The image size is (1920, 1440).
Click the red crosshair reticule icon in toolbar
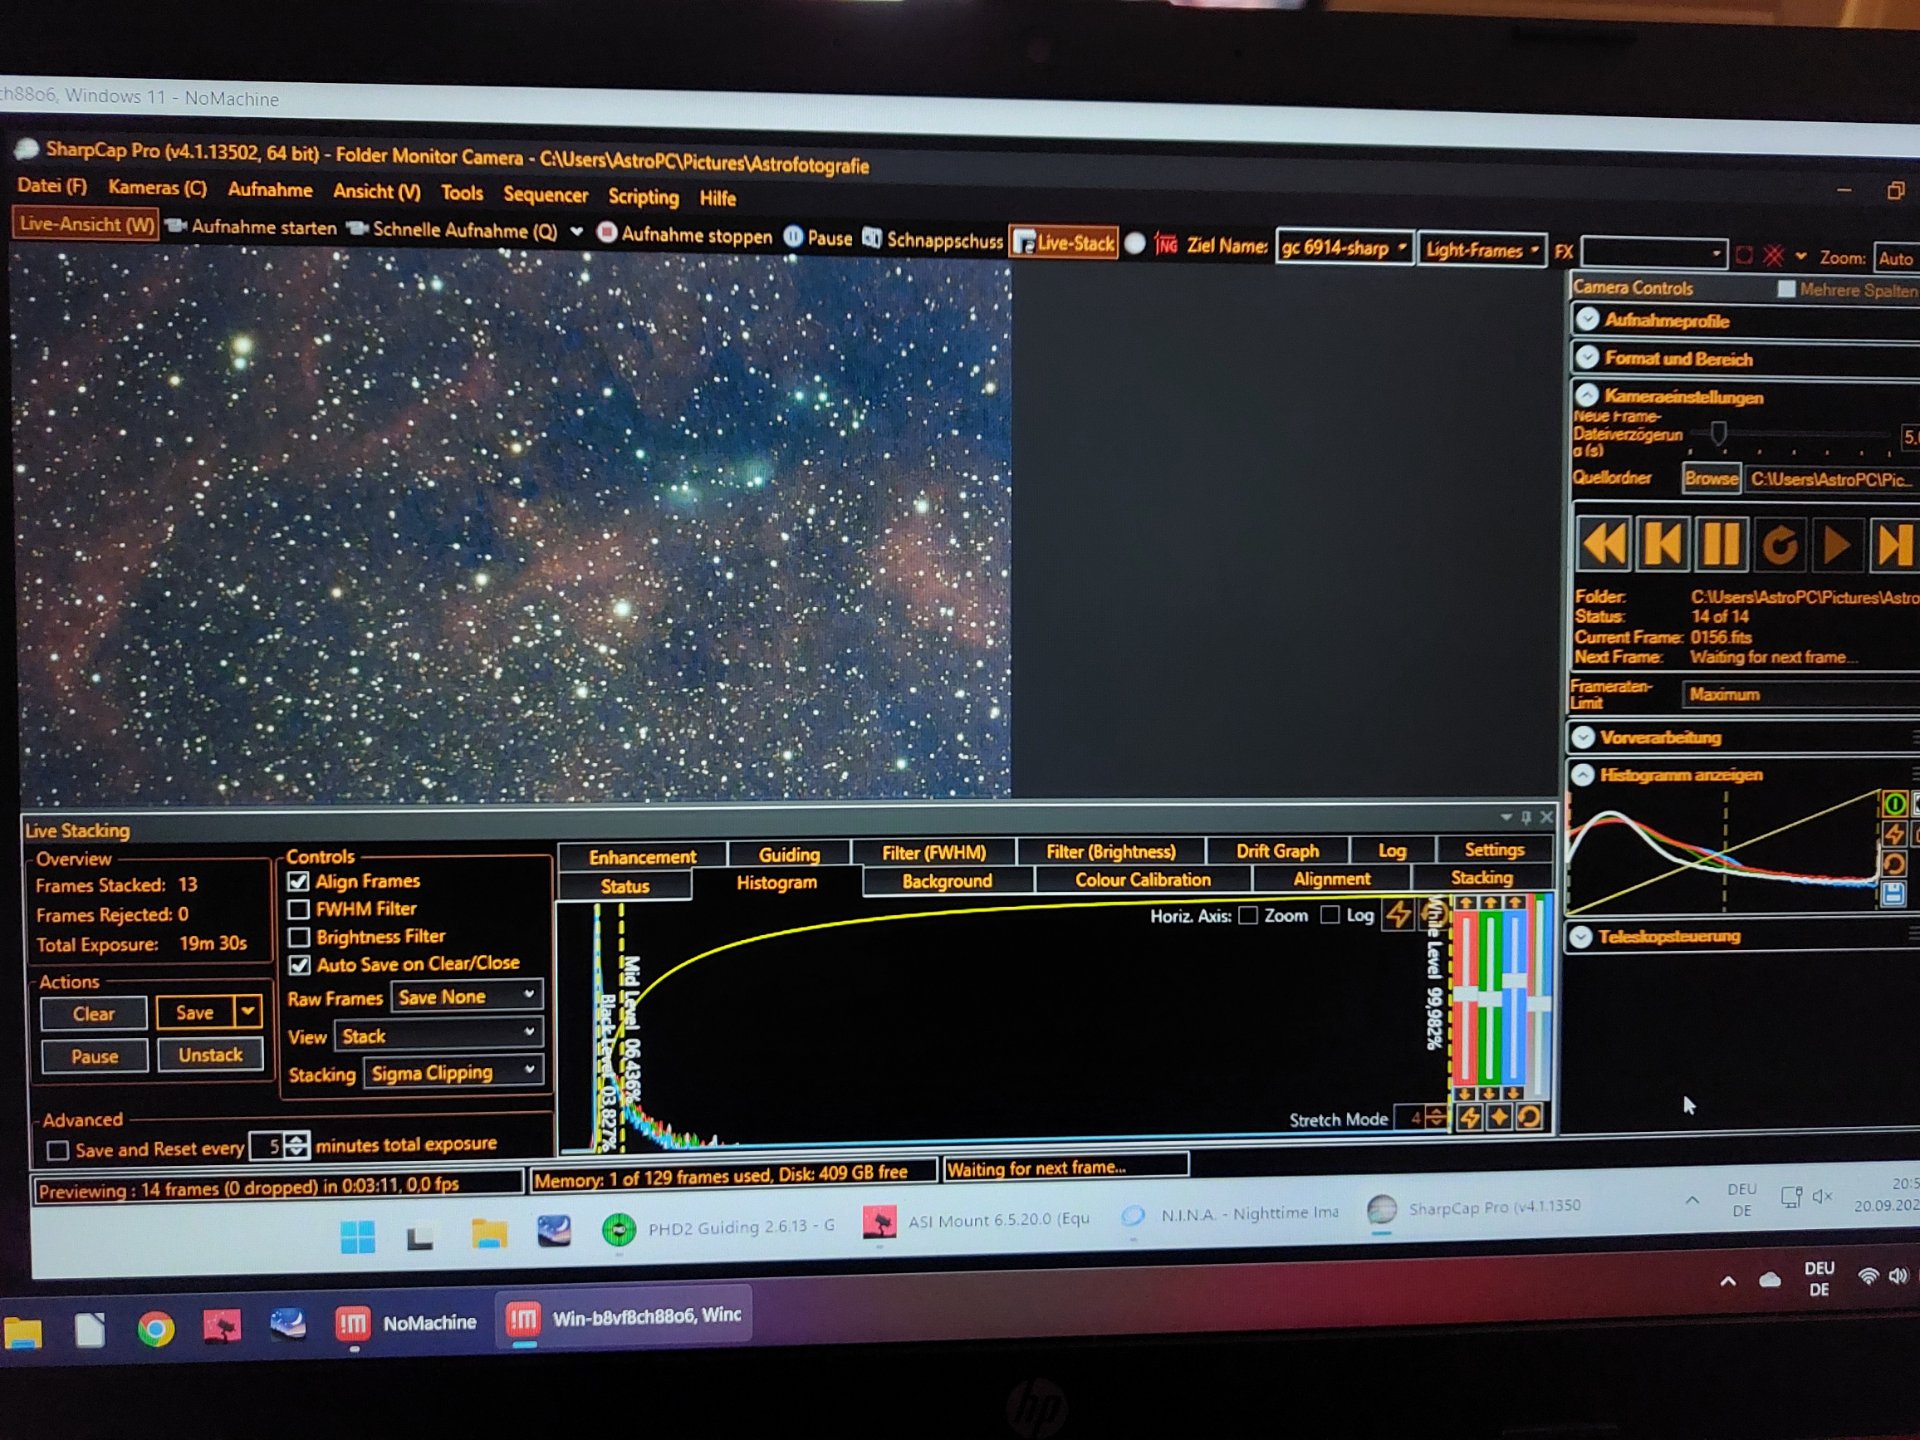tap(1774, 256)
